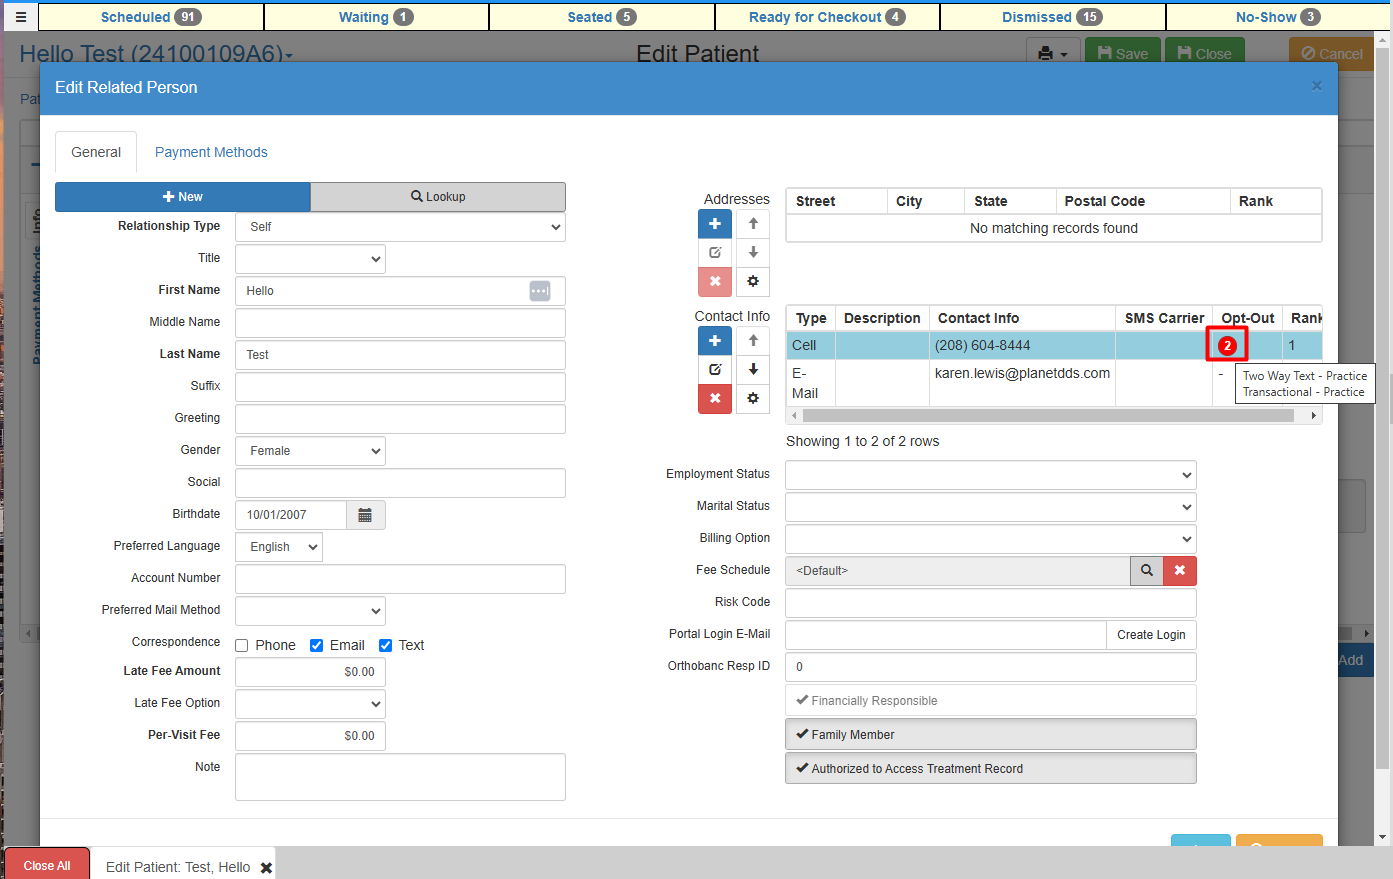The width and height of the screenshot is (1393, 879).
Task: Click the Late Fee Amount field
Action: tap(310, 672)
